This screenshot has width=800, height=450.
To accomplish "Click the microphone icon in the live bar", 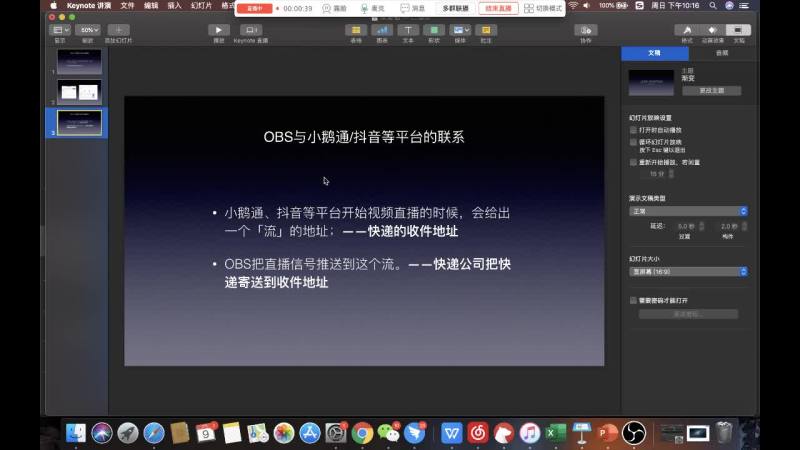I will (364, 9).
